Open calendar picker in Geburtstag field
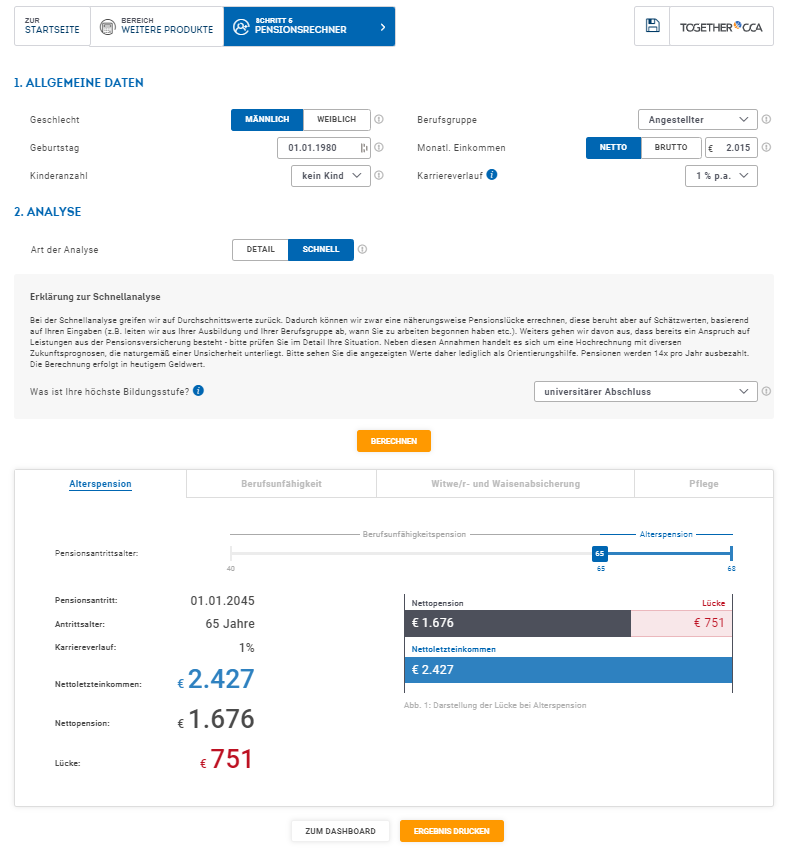 click(363, 148)
